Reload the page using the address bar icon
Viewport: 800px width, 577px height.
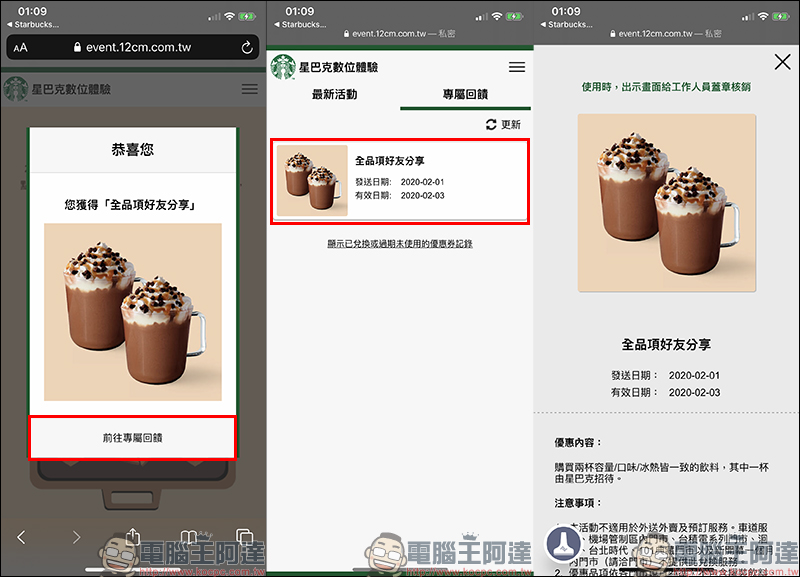247,48
